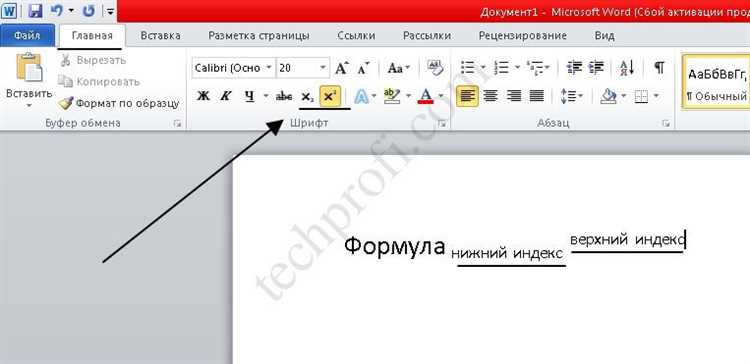
Task: Click the Save icon in quick access toolbar
Action: click(36, 11)
